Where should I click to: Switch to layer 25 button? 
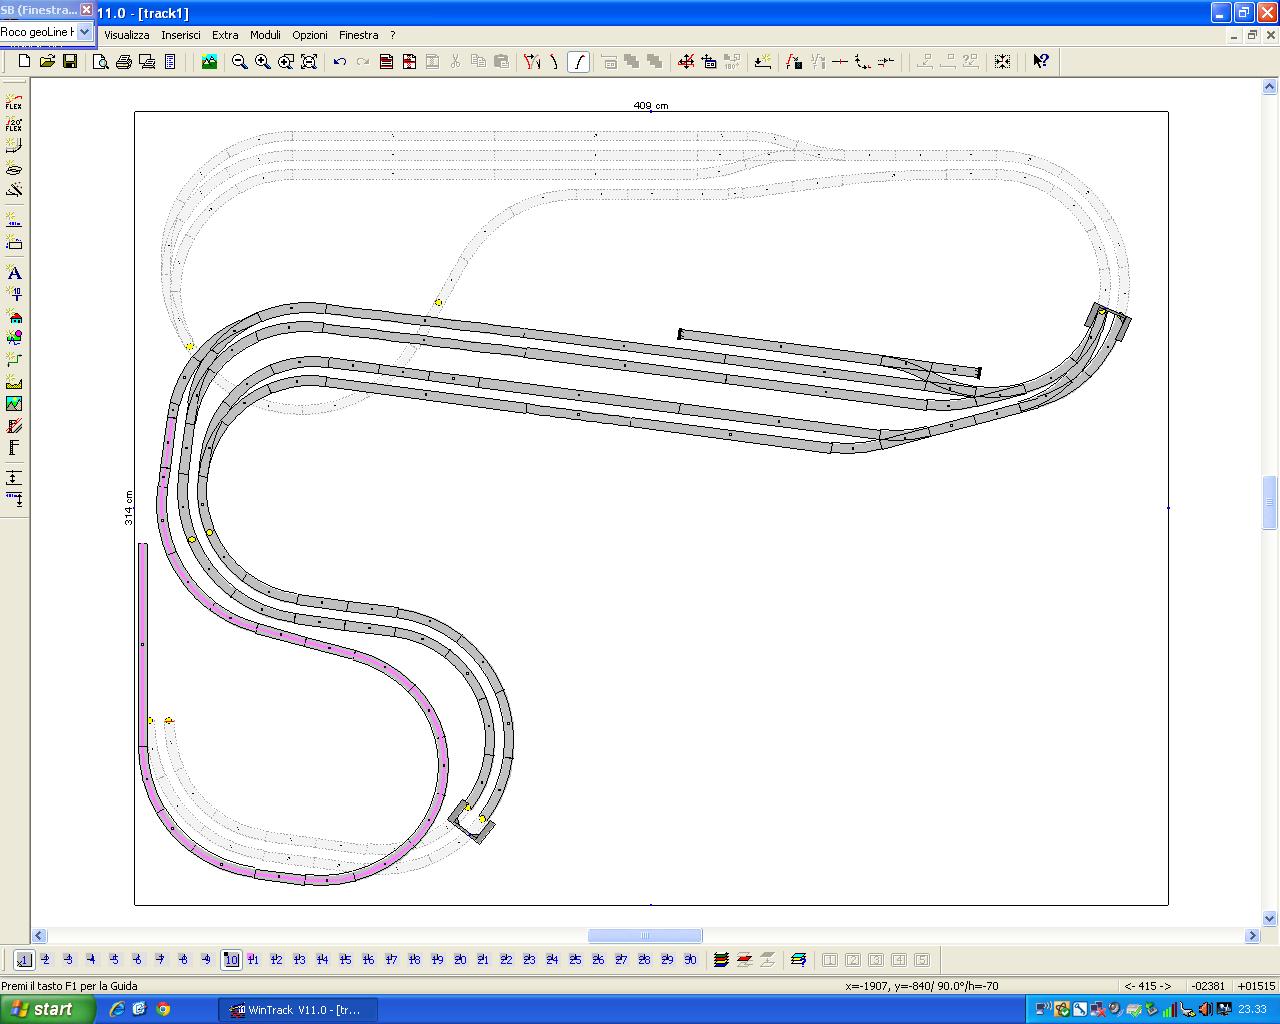tap(575, 960)
